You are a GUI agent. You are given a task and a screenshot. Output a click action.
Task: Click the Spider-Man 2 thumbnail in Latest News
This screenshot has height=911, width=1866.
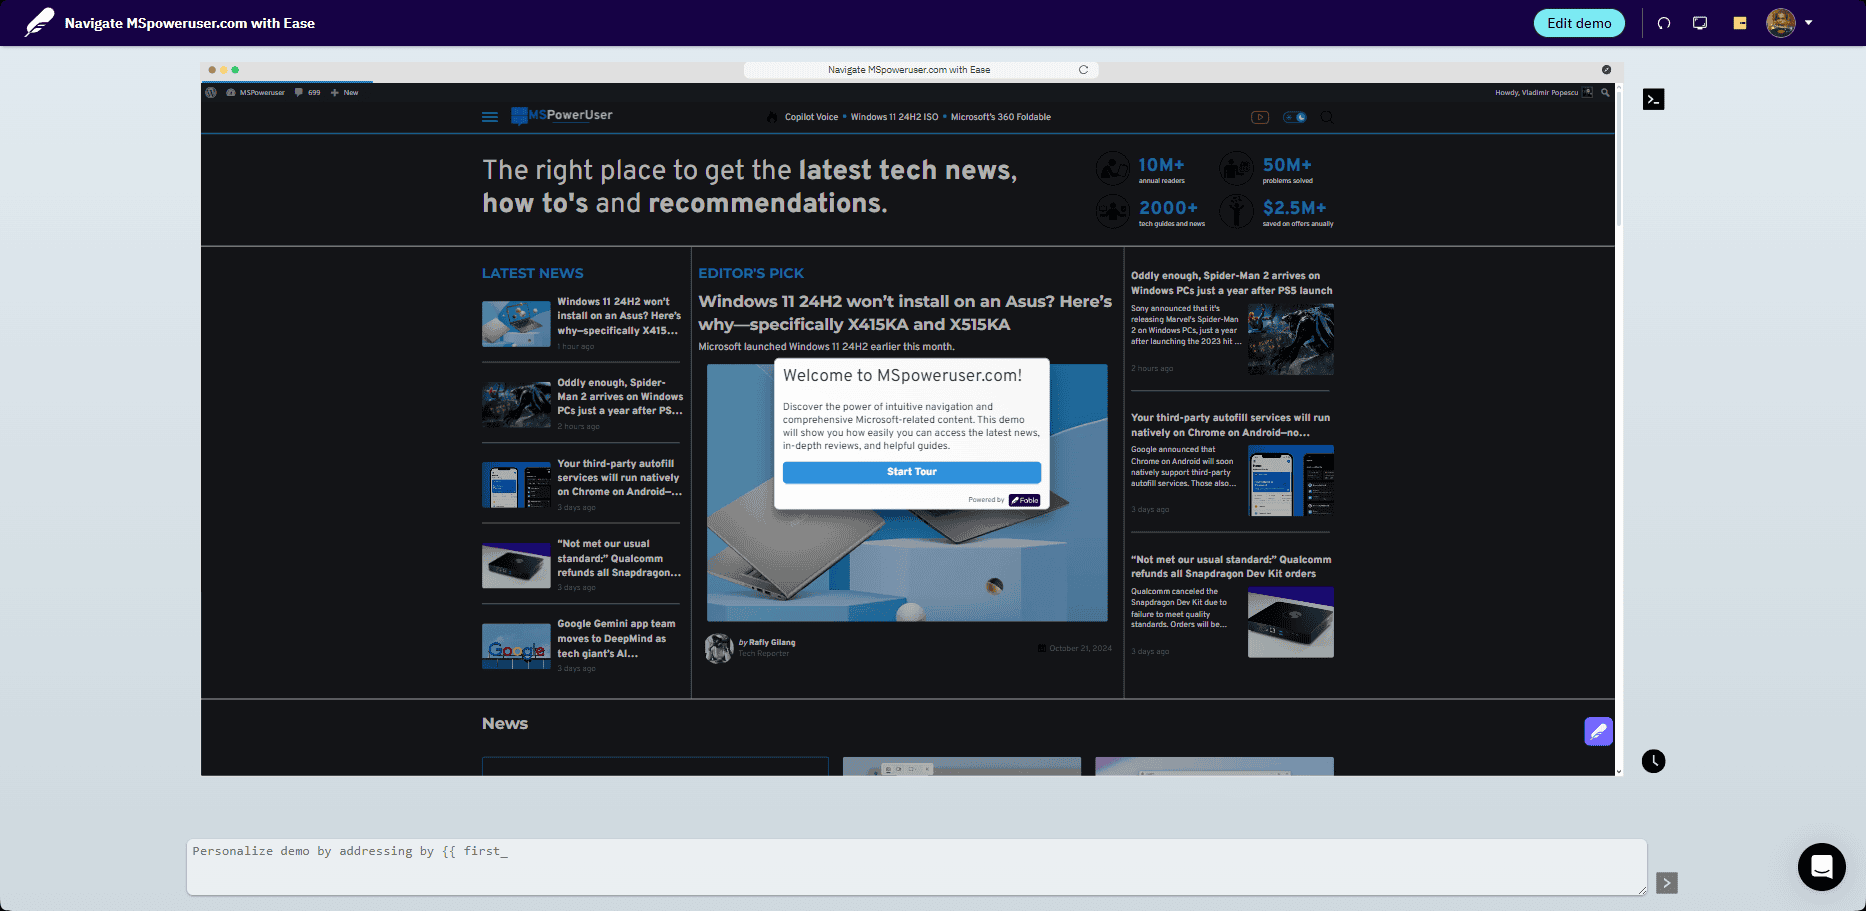click(516, 404)
